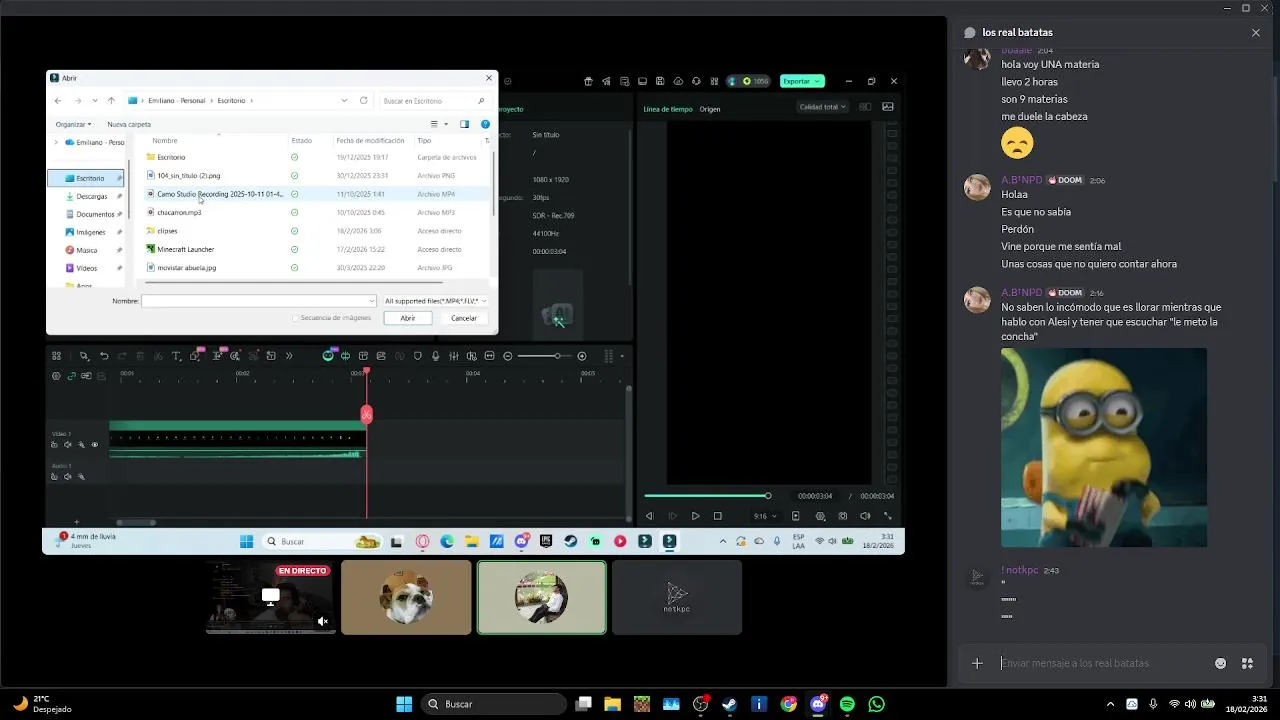
Task: Click the marker shield icon in the timeline toolbar
Action: pyautogui.click(x=417, y=356)
